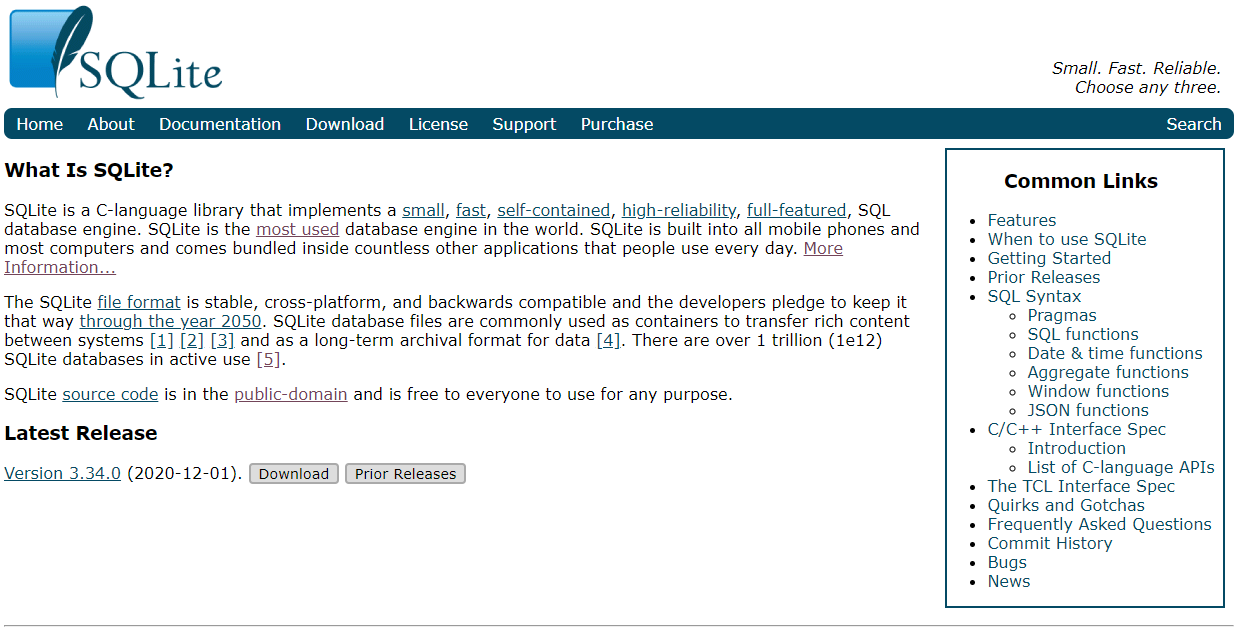The image size is (1236, 634).
Task: Select 'JSON functions' in Common Links
Action: (x=1088, y=410)
